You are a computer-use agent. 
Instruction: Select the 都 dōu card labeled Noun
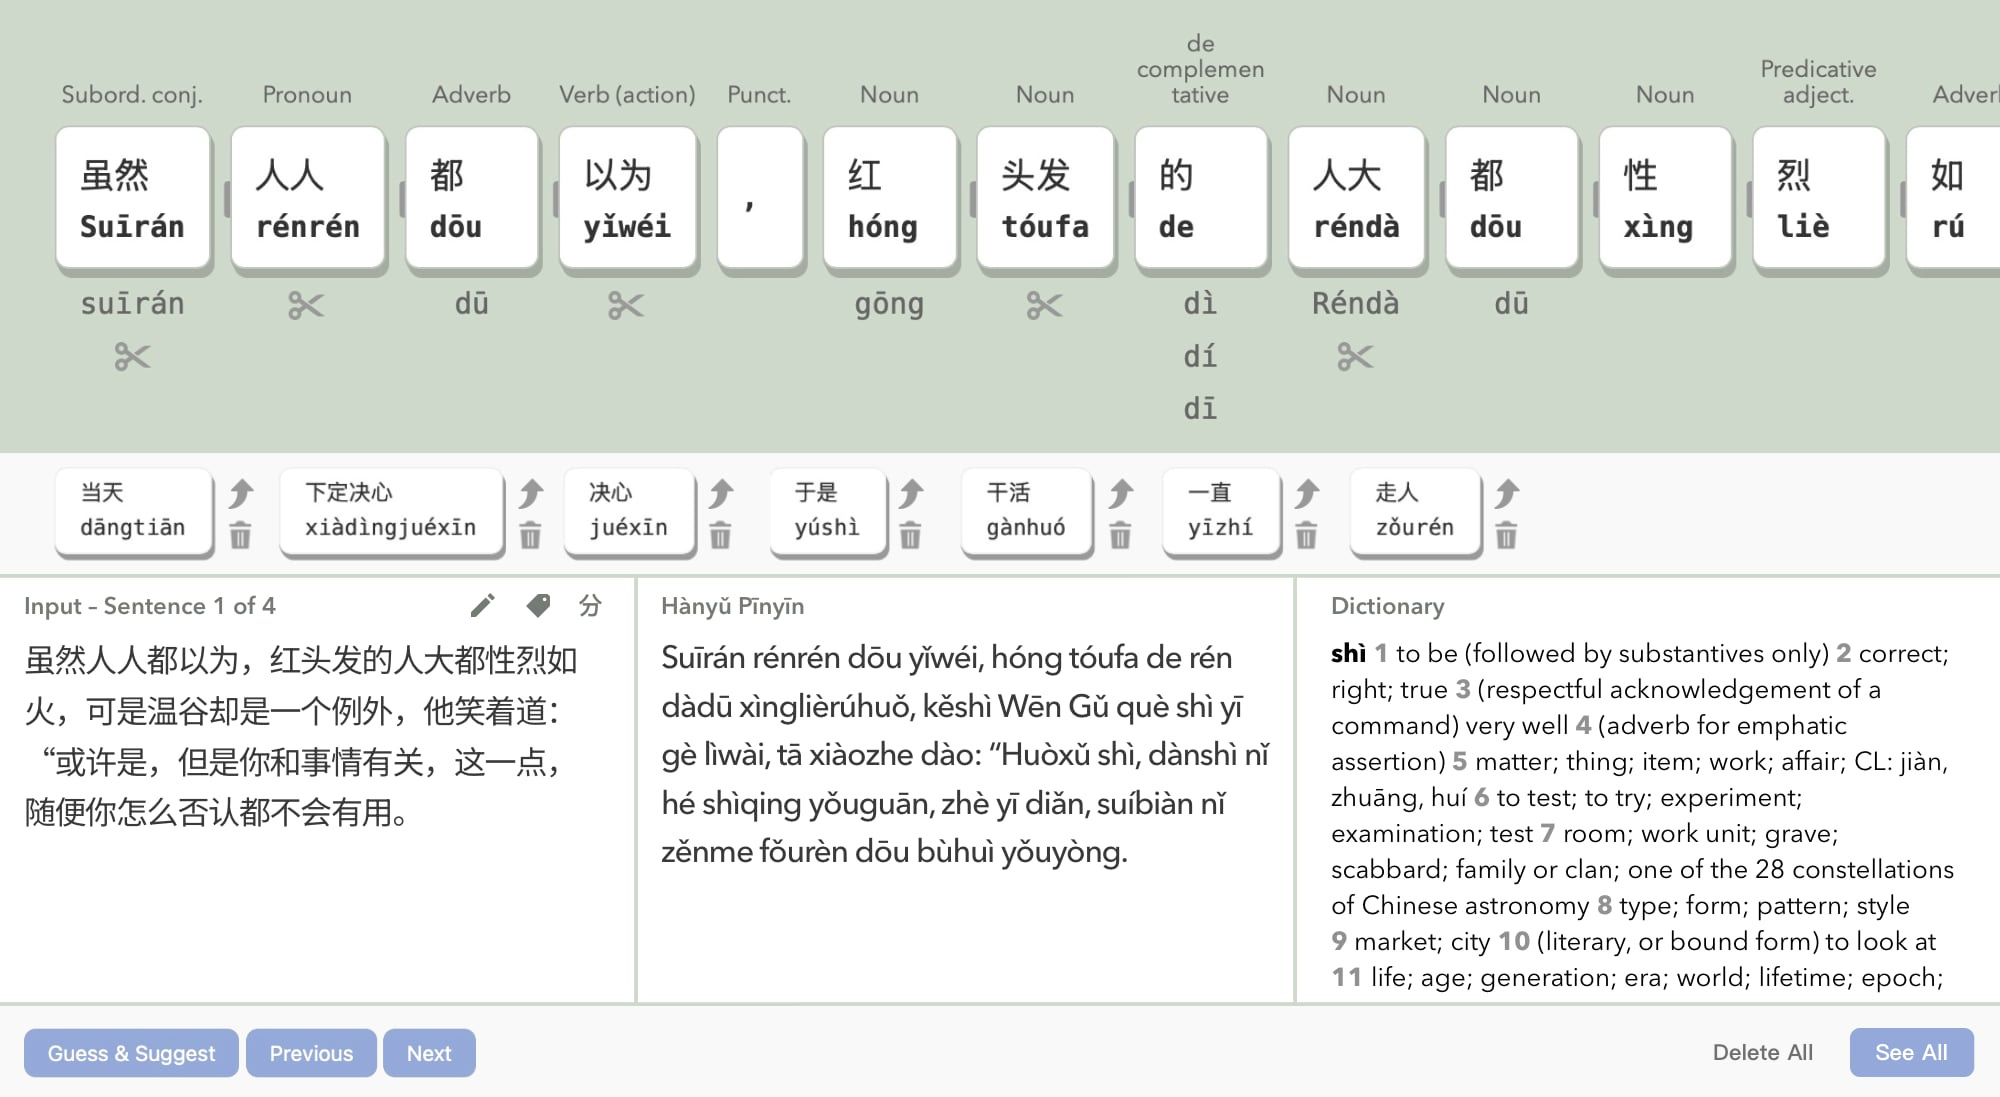(x=1512, y=198)
